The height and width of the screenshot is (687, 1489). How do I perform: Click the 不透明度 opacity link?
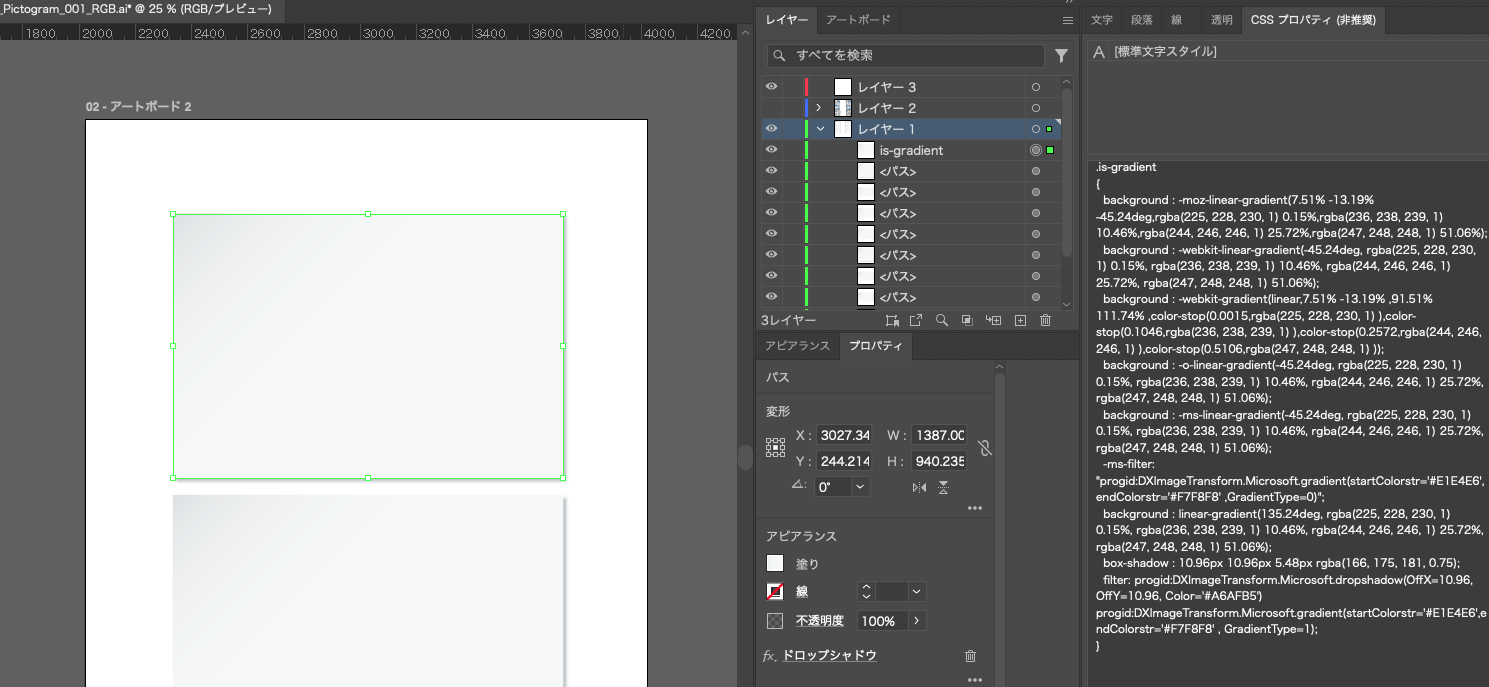click(819, 621)
